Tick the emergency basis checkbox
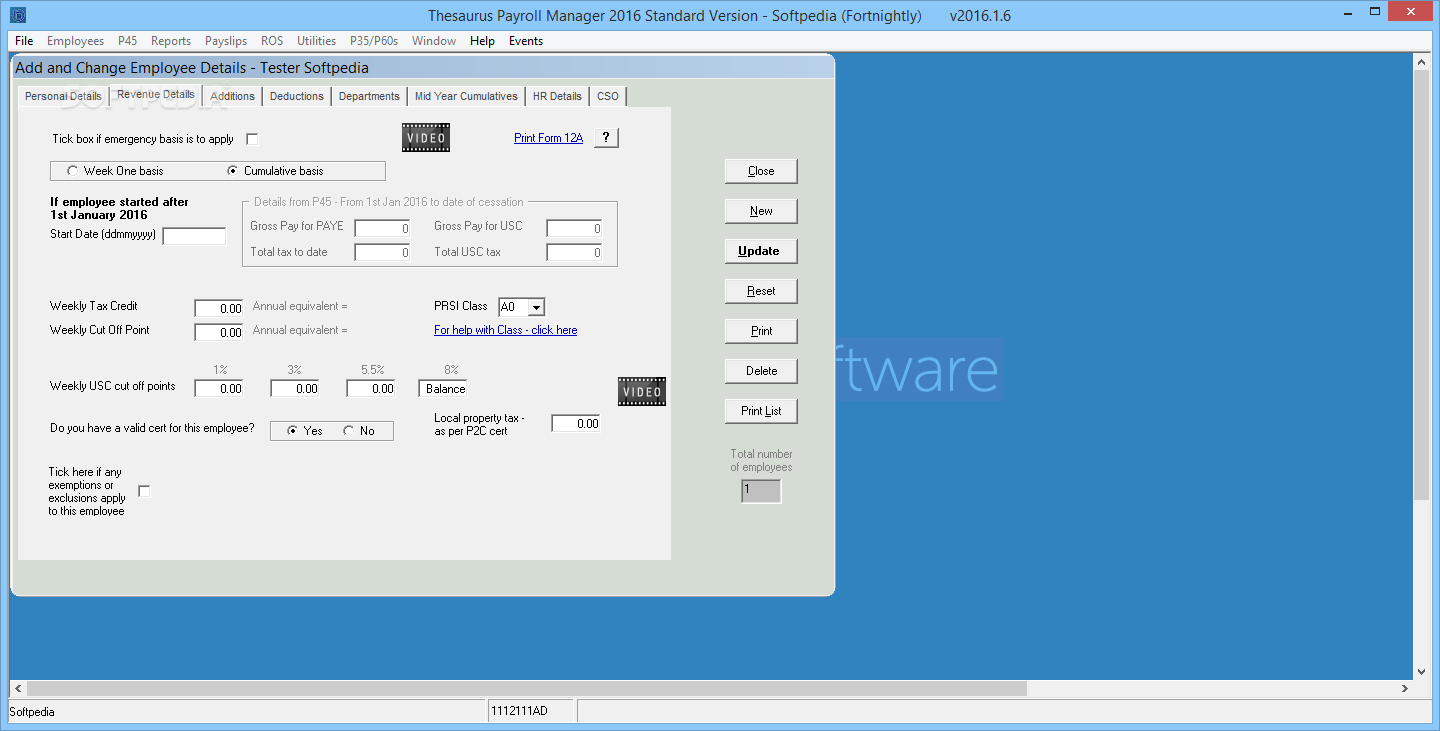 point(252,139)
